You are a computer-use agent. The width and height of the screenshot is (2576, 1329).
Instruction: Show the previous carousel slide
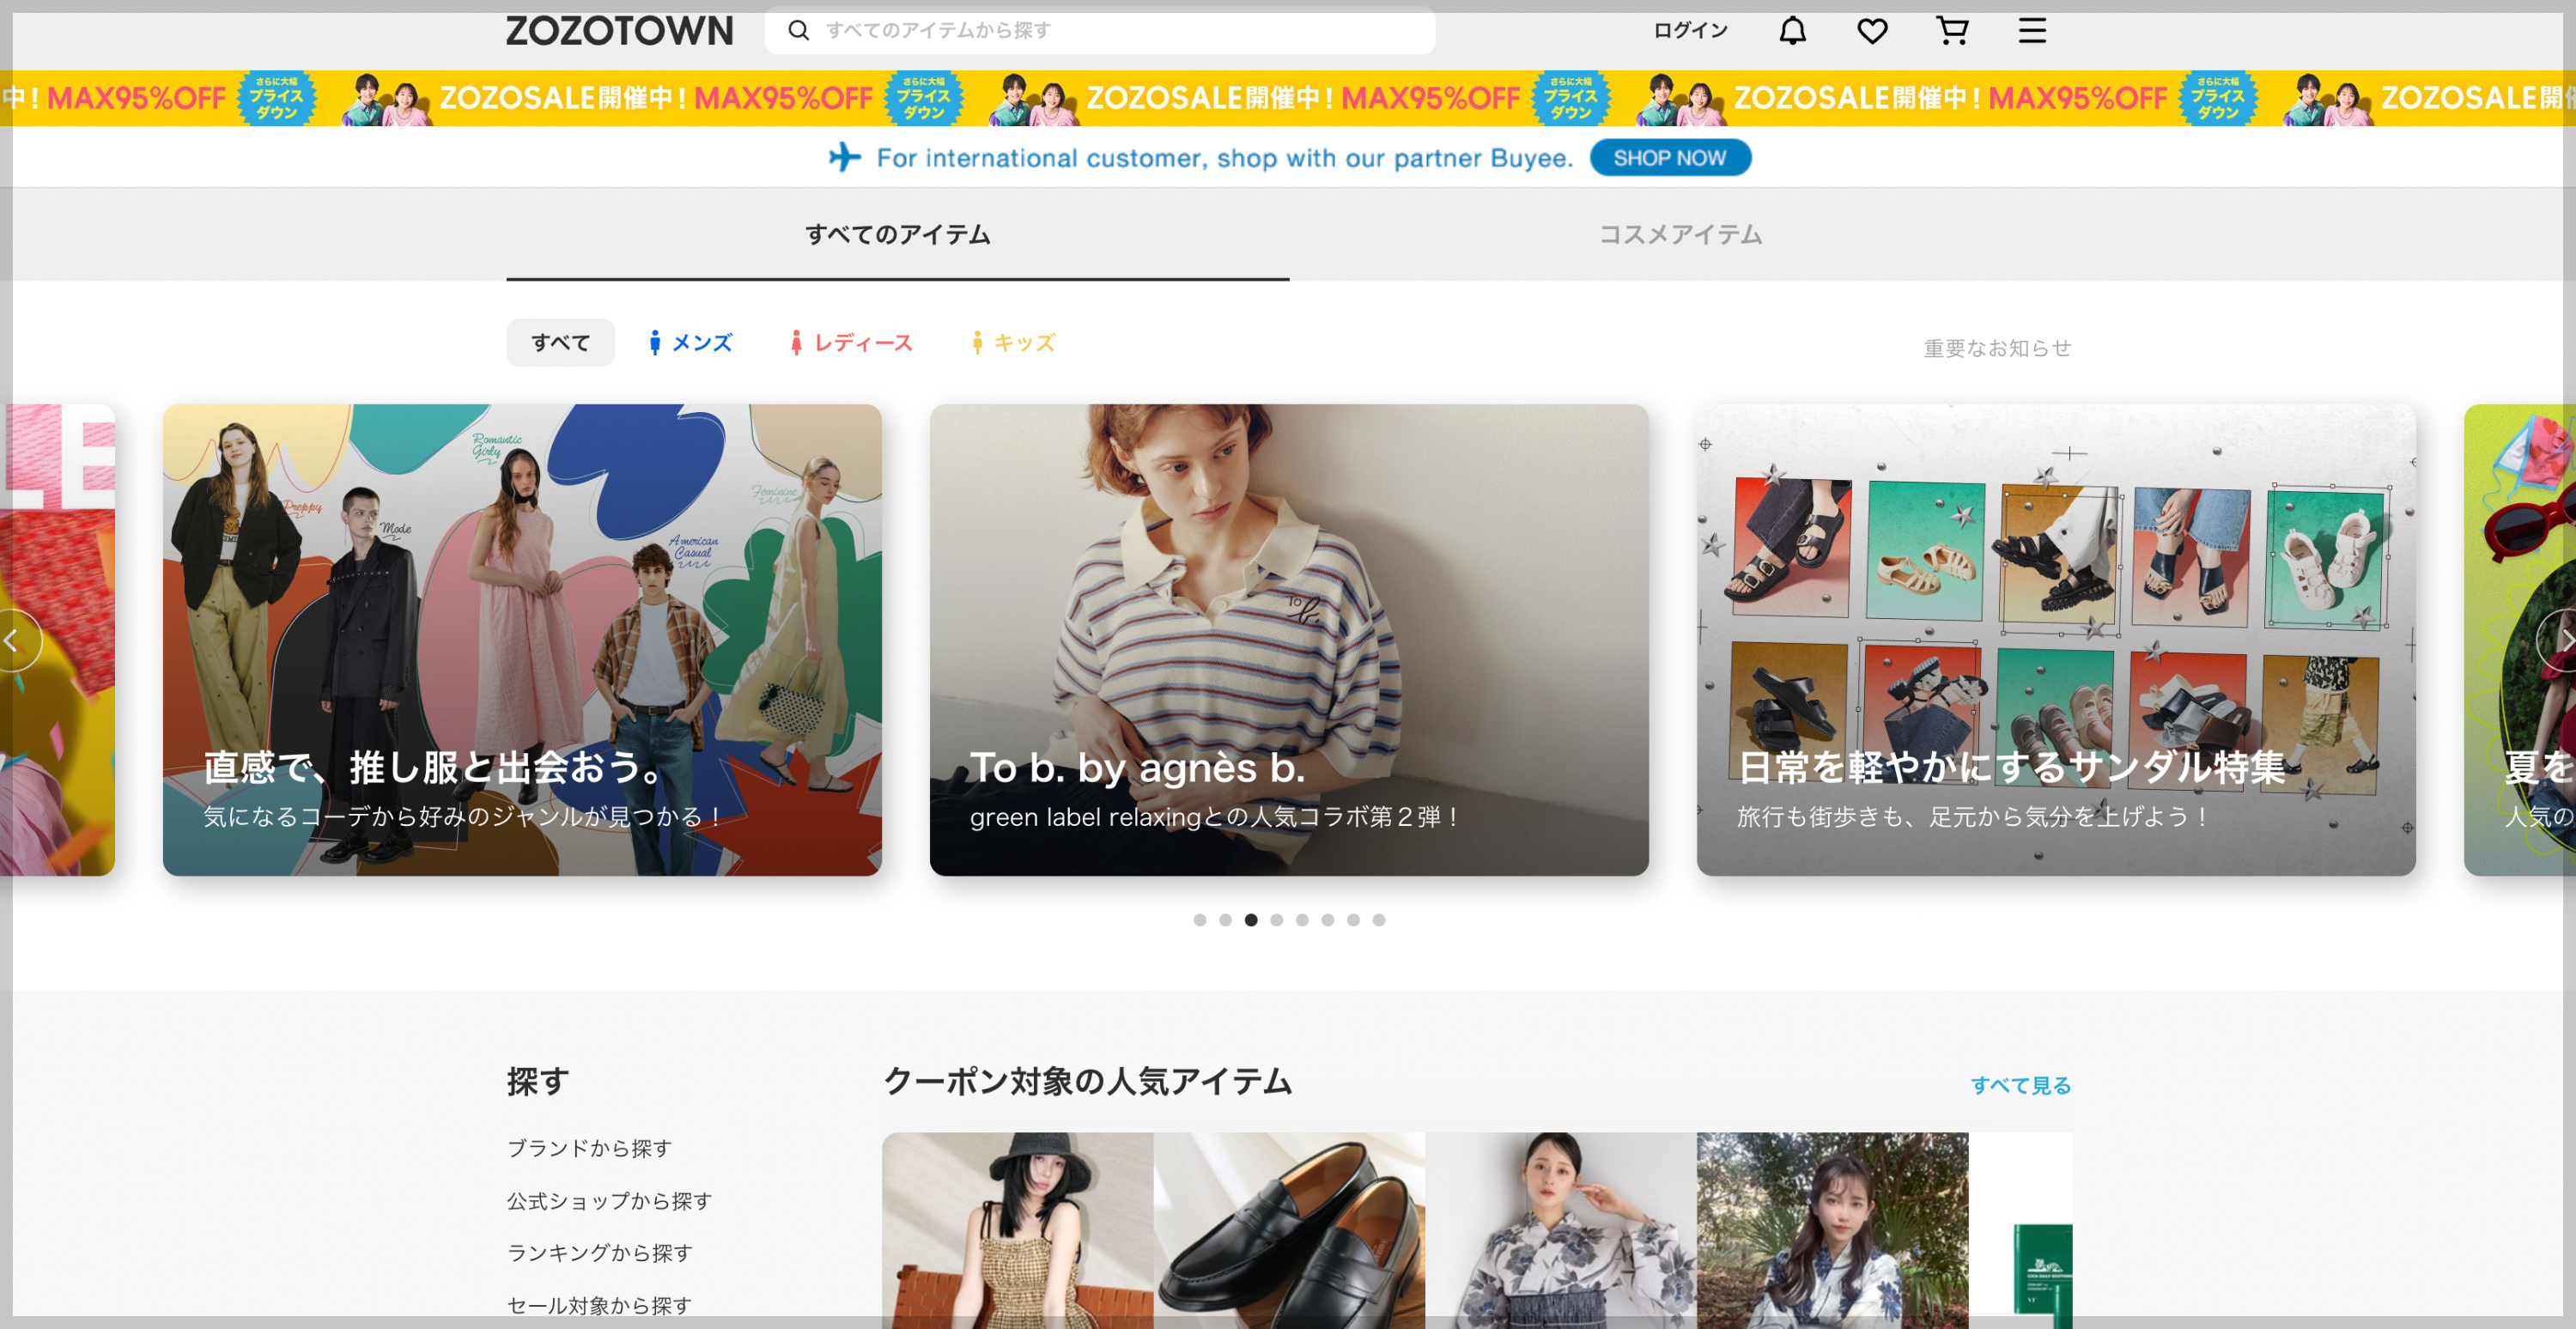click(x=14, y=640)
